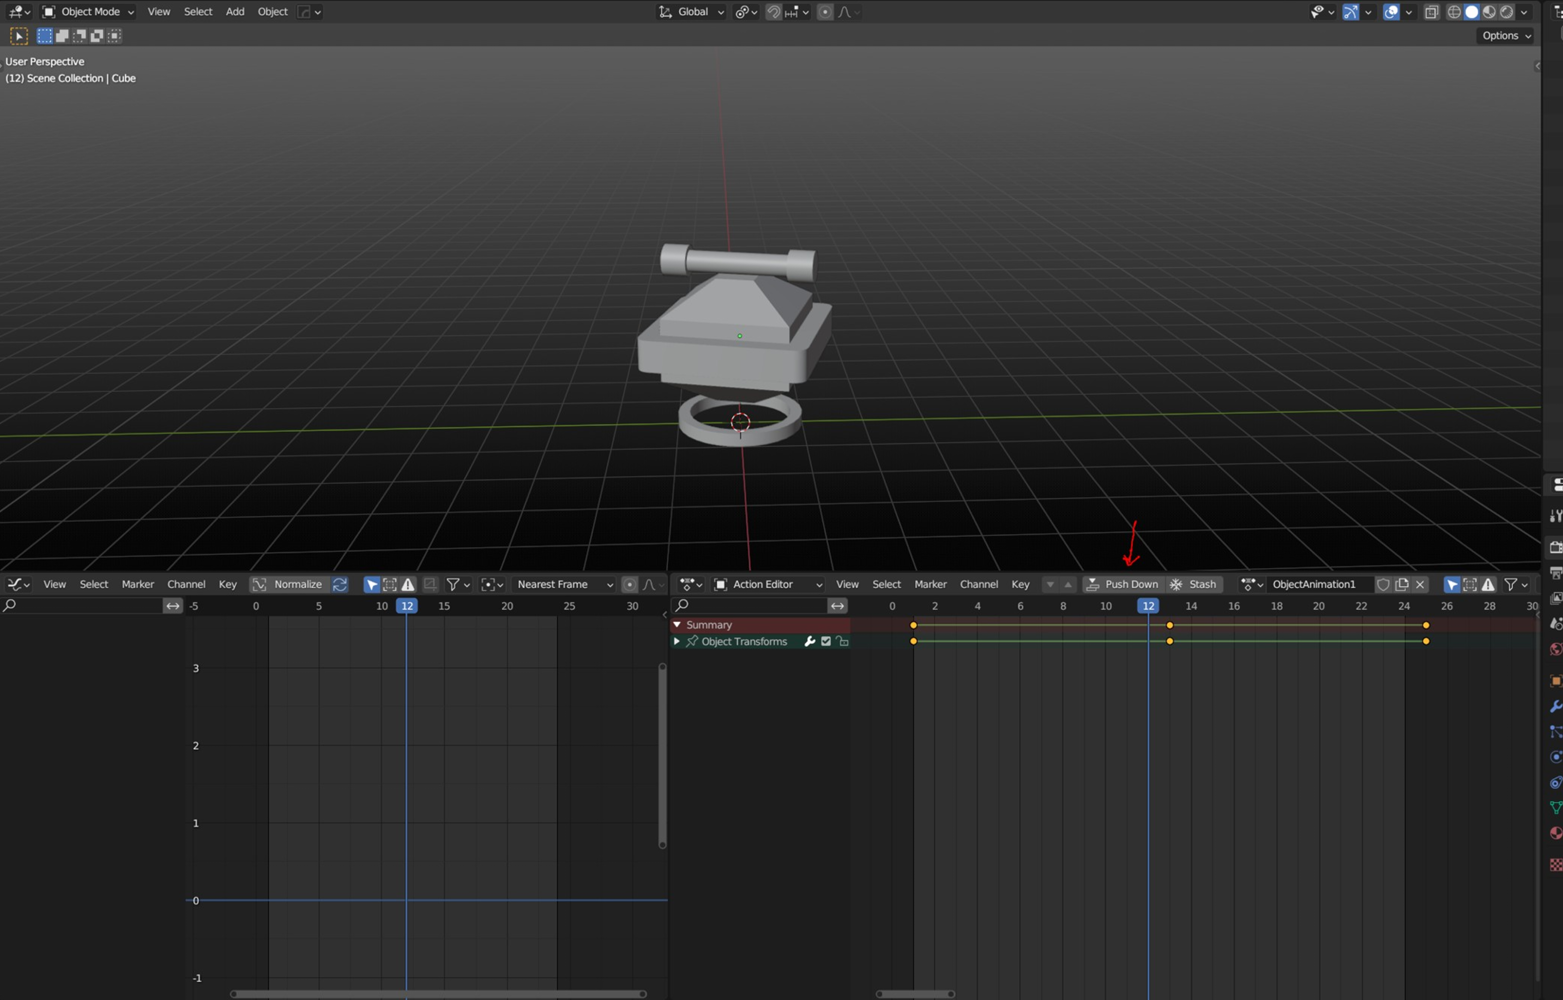The width and height of the screenshot is (1563, 1000).
Task: Unlink the ObjectAnimation1 action with X
Action: click(1420, 584)
